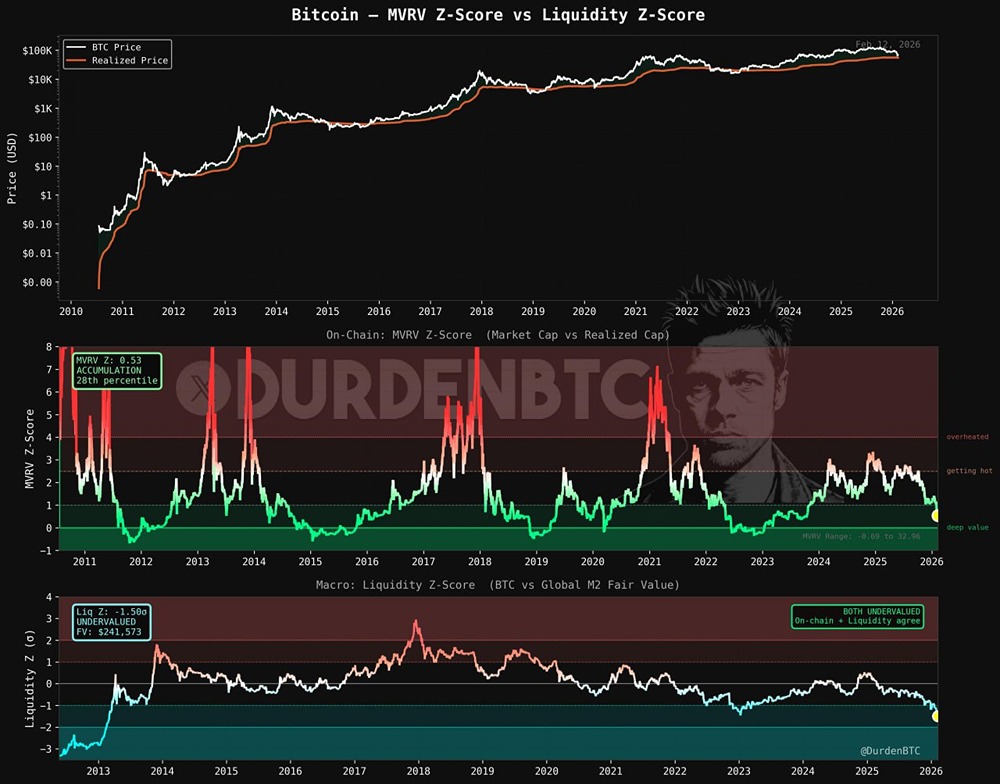Click the white line swatch beside BTC Price
The image size is (1000, 784).
[77, 47]
